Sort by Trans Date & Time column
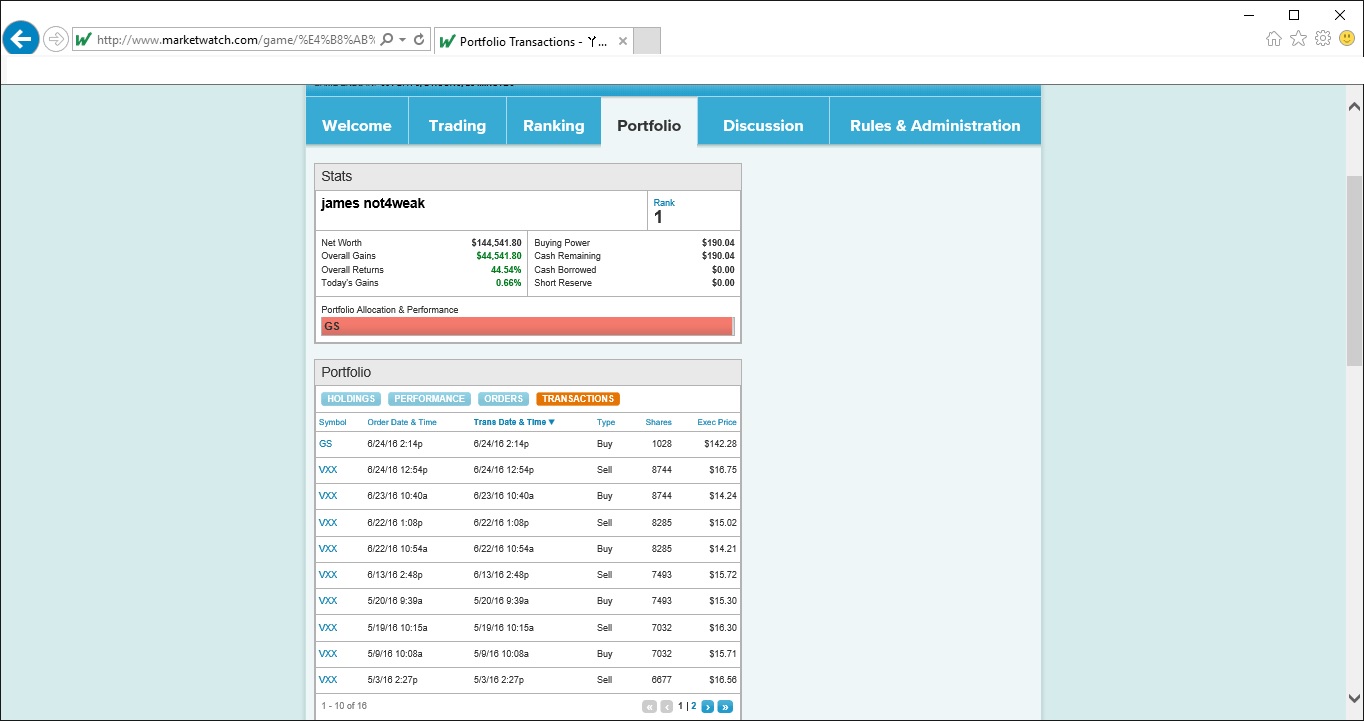Screen dimensions: 1364x721 point(513,422)
